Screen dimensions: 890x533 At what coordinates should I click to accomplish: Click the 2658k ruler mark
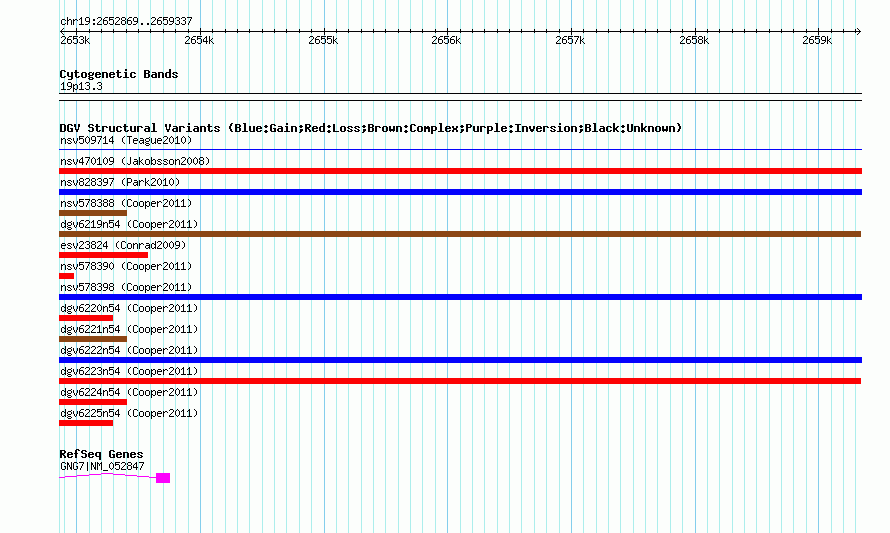pos(694,40)
